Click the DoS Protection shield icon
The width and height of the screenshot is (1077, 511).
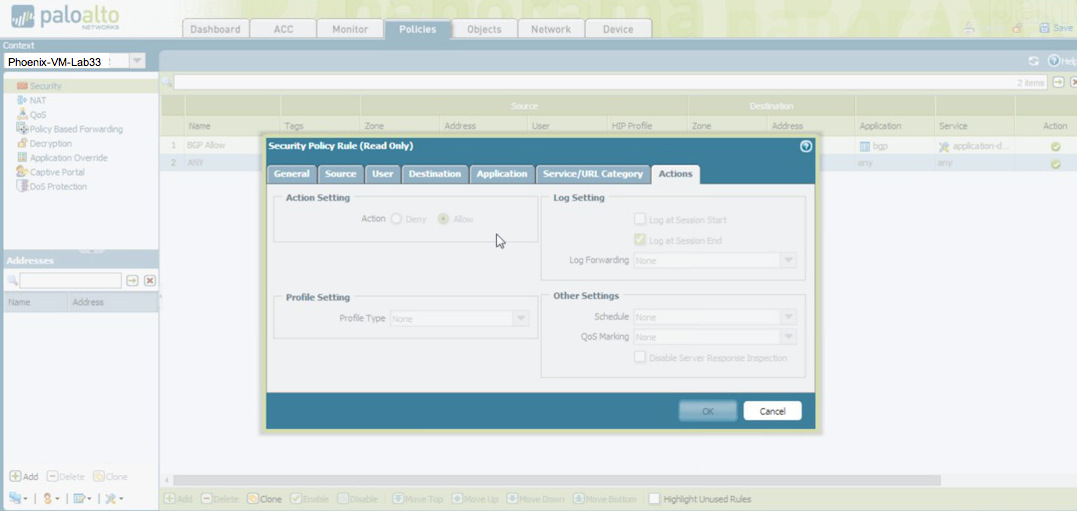pos(22,187)
